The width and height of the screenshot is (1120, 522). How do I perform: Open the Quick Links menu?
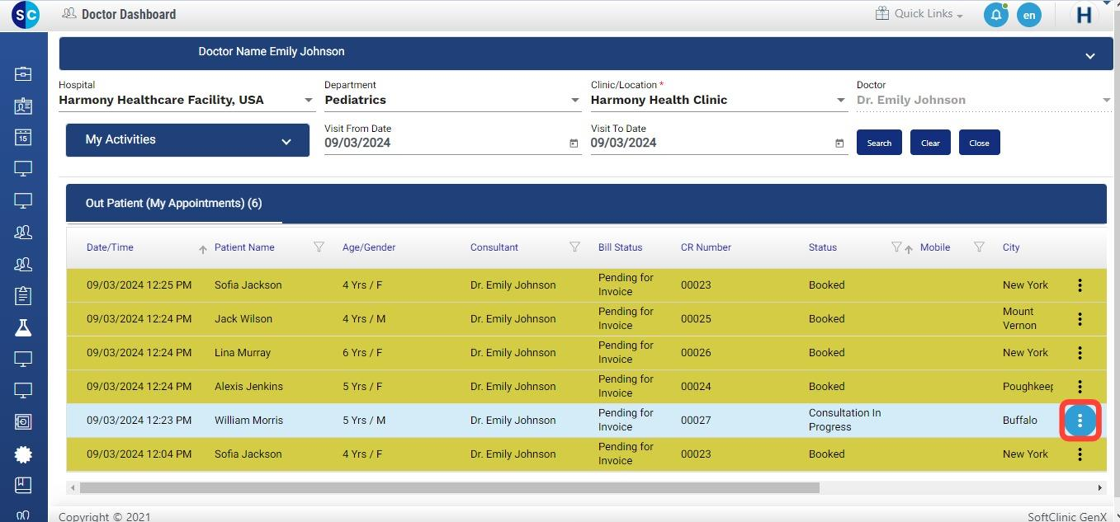click(x=919, y=14)
